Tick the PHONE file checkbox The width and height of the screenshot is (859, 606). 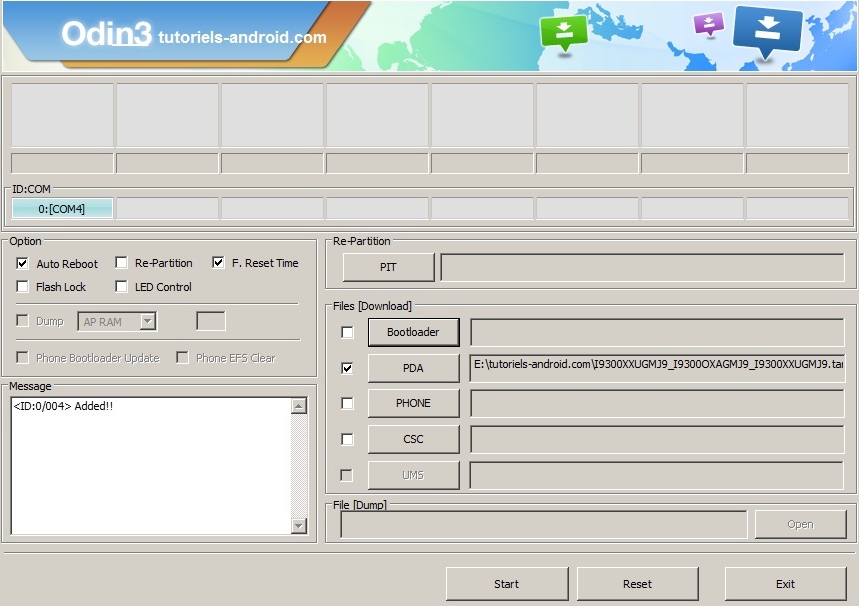point(347,403)
